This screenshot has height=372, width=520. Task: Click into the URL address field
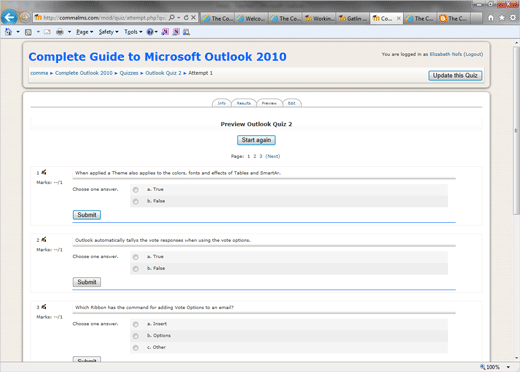(x=105, y=18)
